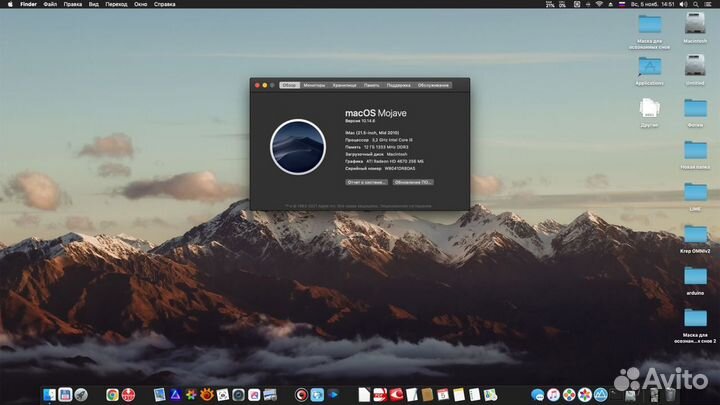Select the Другое file stack on desktop

[649, 112]
